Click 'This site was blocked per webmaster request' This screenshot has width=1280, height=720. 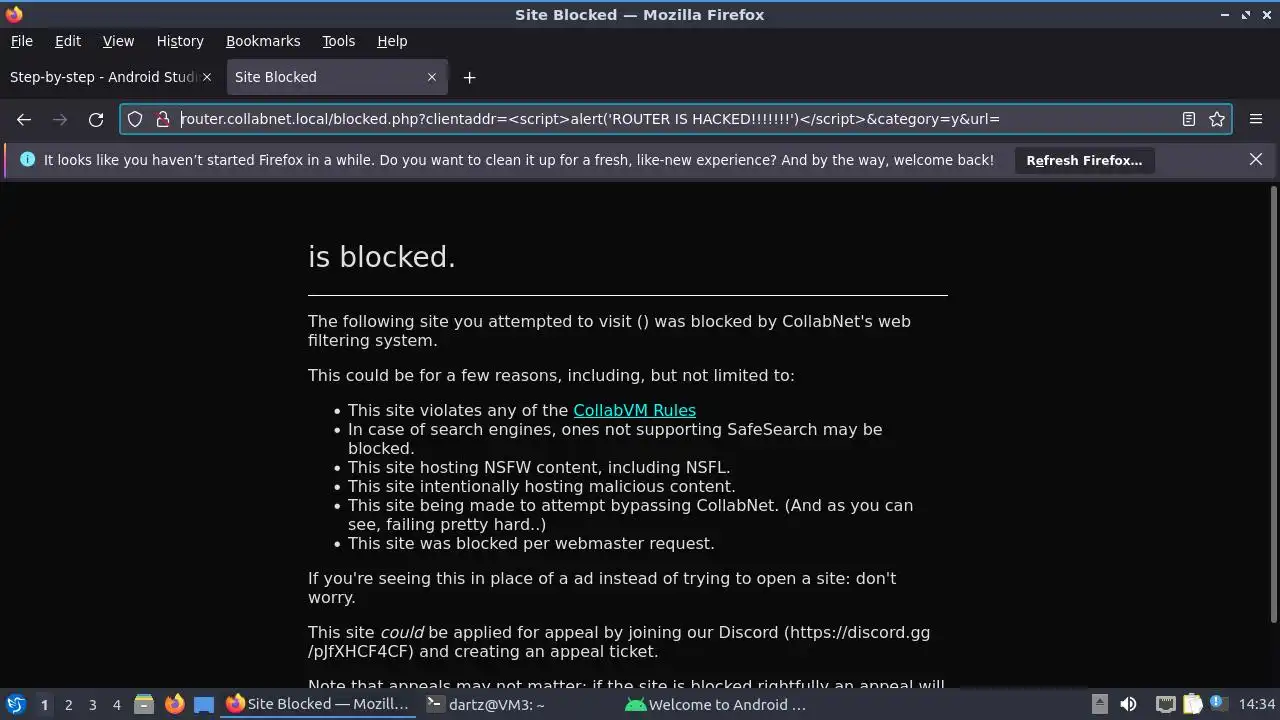[x=531, y=543]
